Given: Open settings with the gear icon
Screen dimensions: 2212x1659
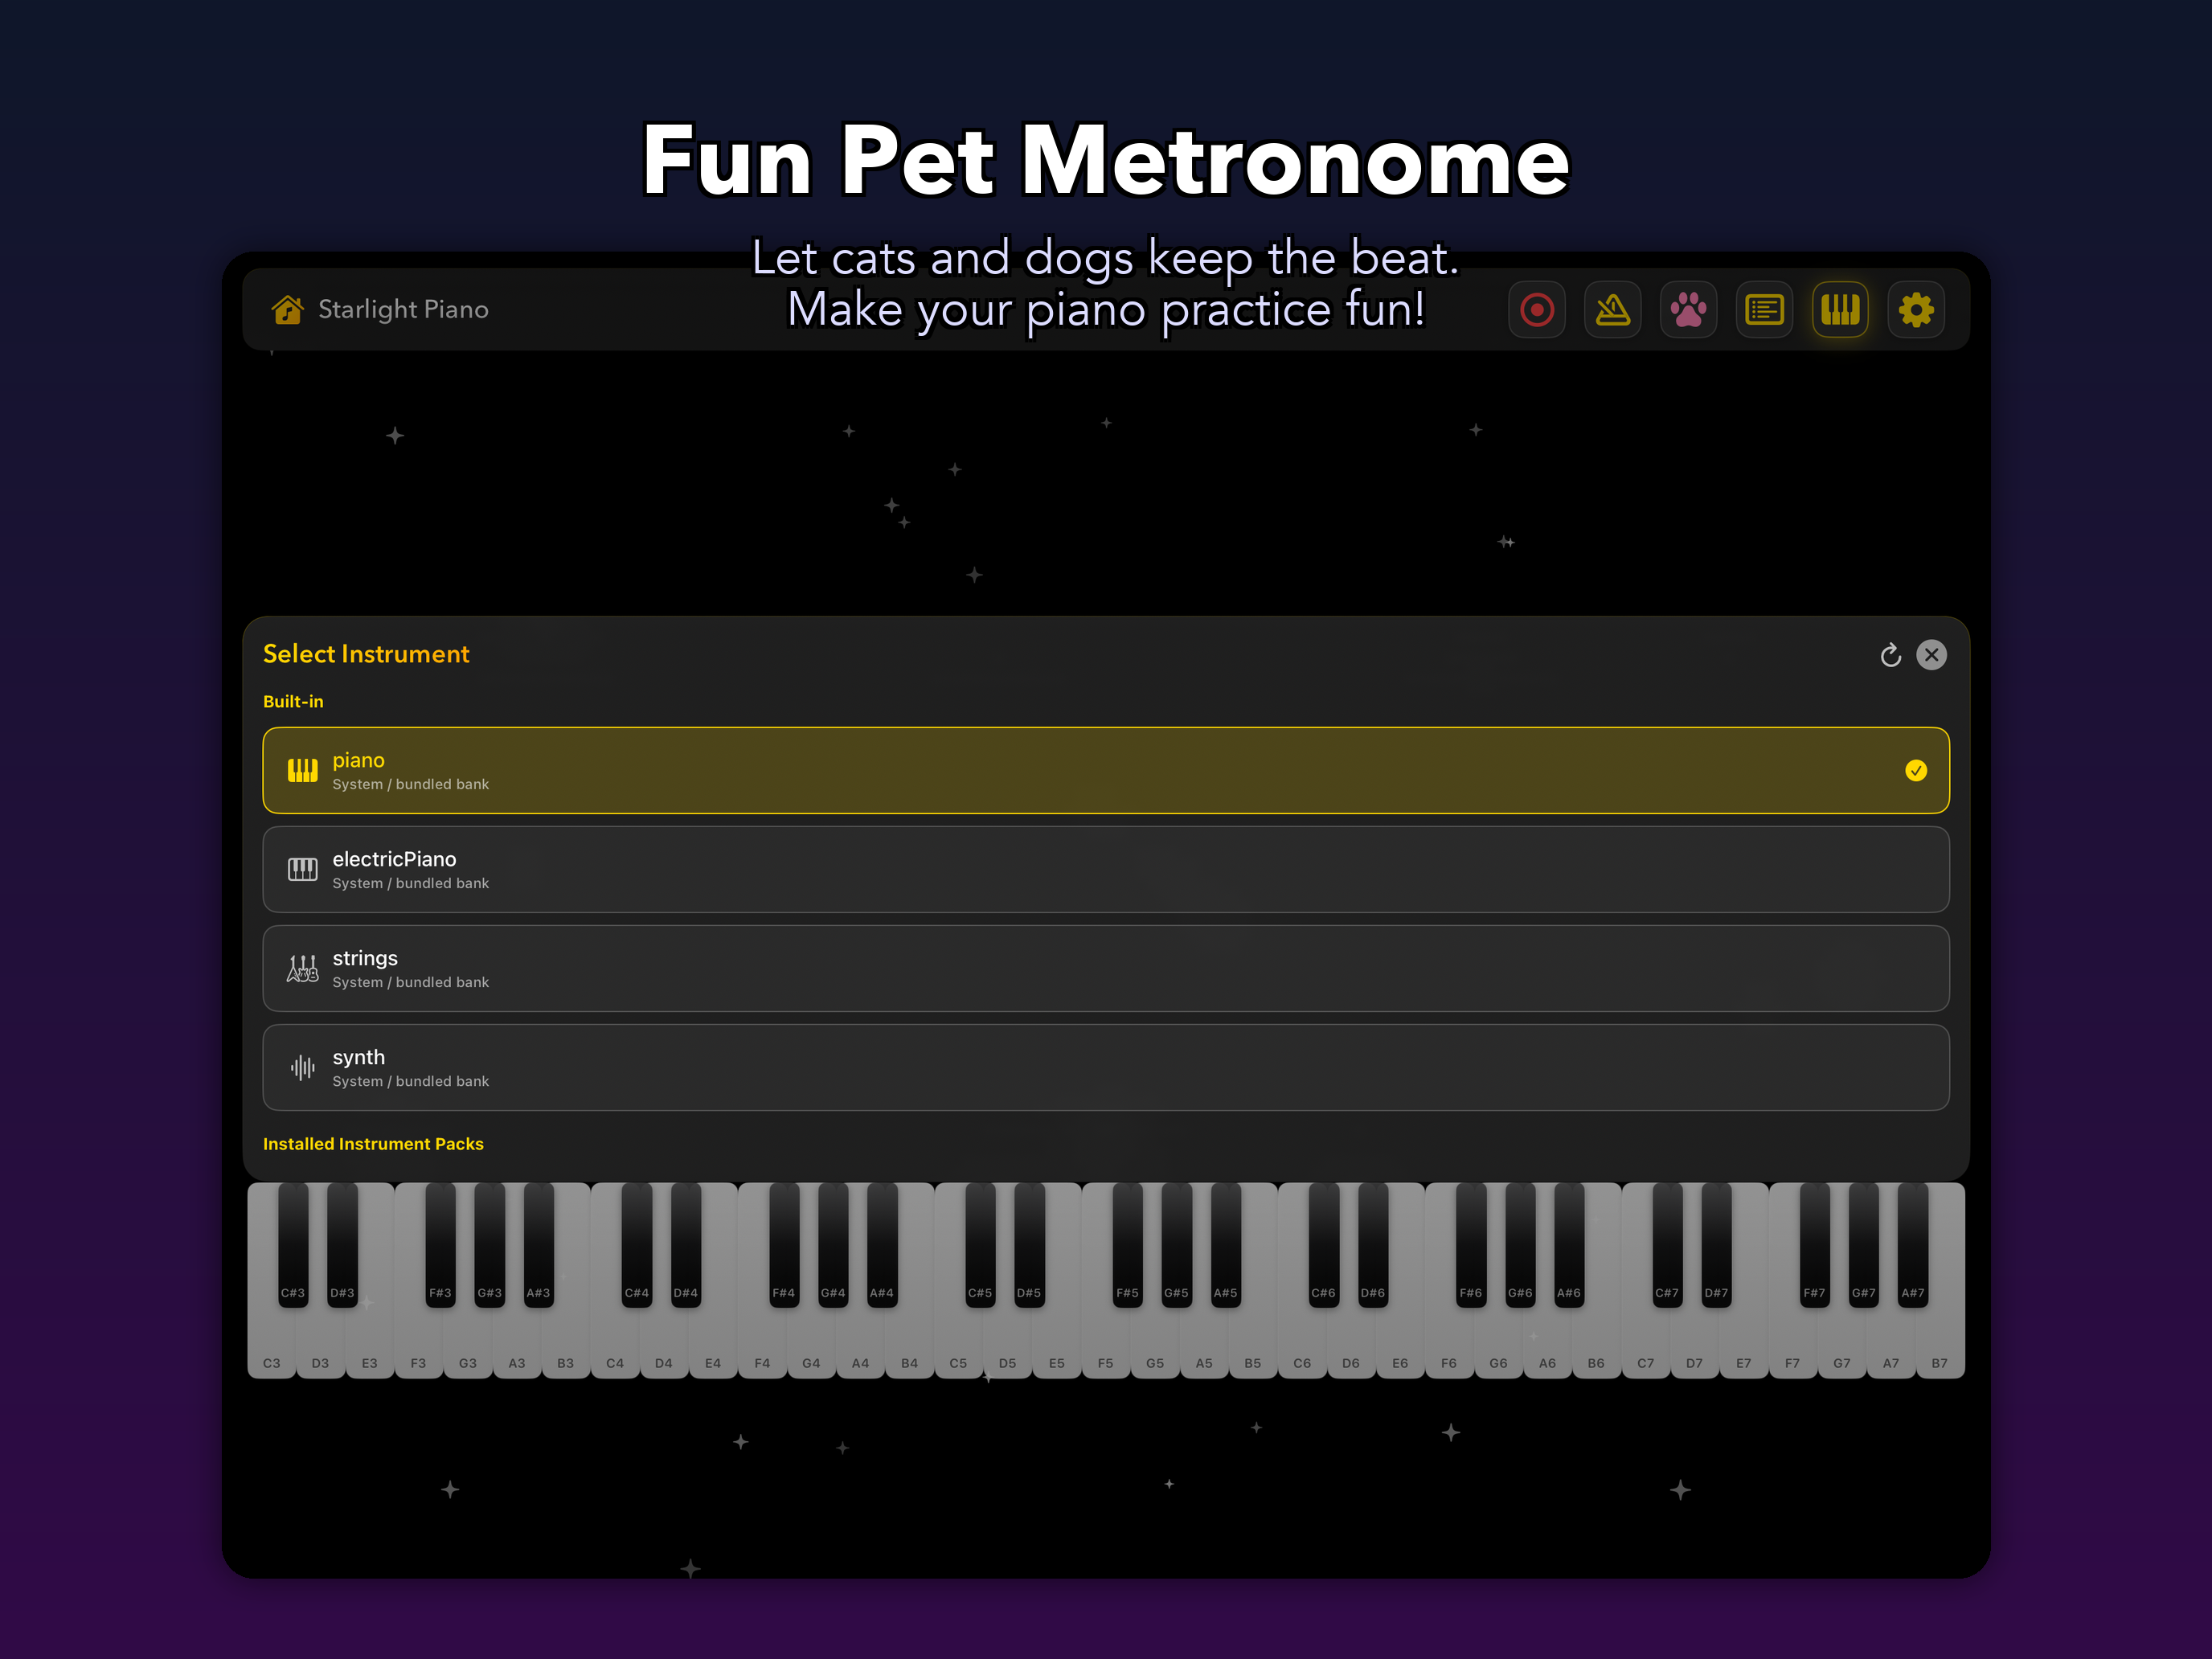Looking at the screenshot, I should [1916, 310].
